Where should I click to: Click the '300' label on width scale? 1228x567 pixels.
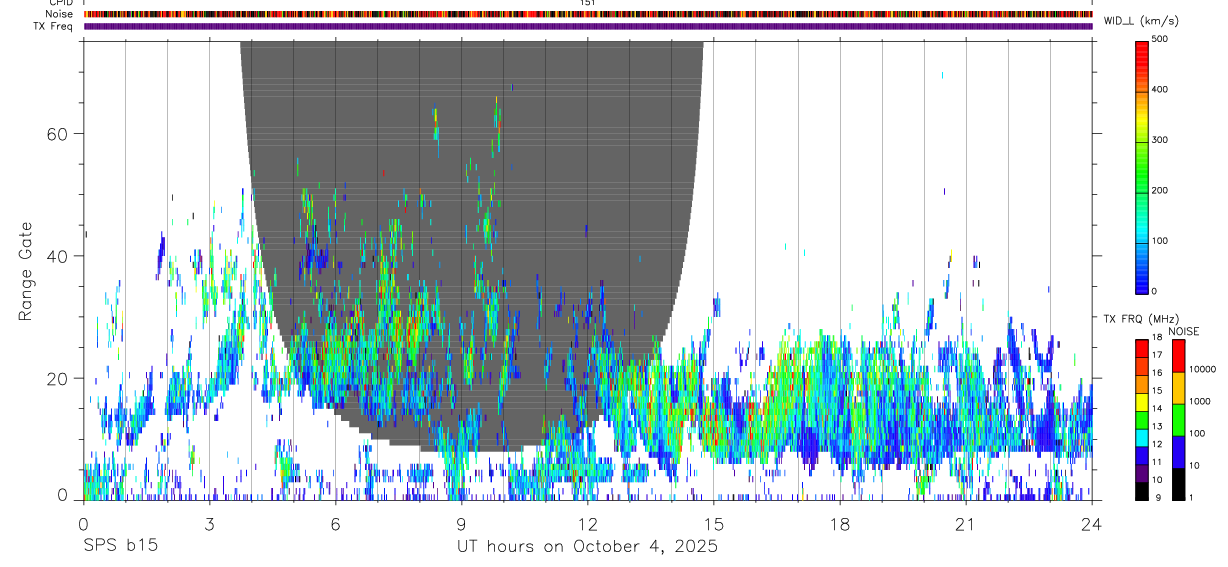pyautogui.click(x=1160, y=140)
